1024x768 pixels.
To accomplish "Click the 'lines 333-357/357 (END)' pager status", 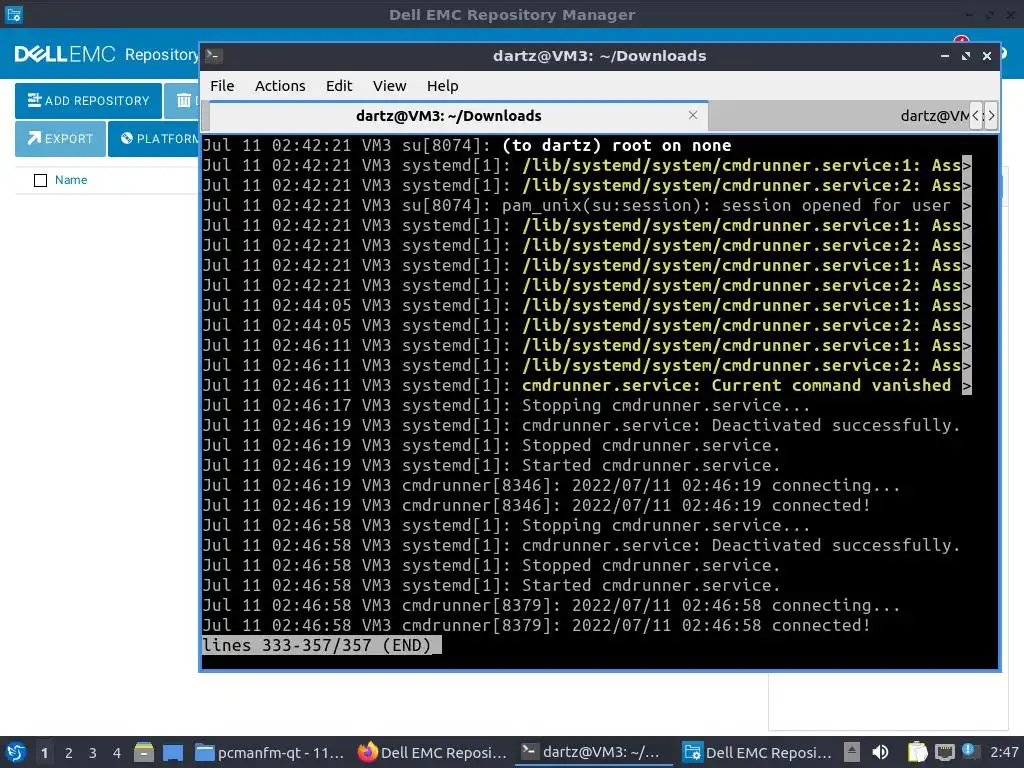I will pos(321,645).
